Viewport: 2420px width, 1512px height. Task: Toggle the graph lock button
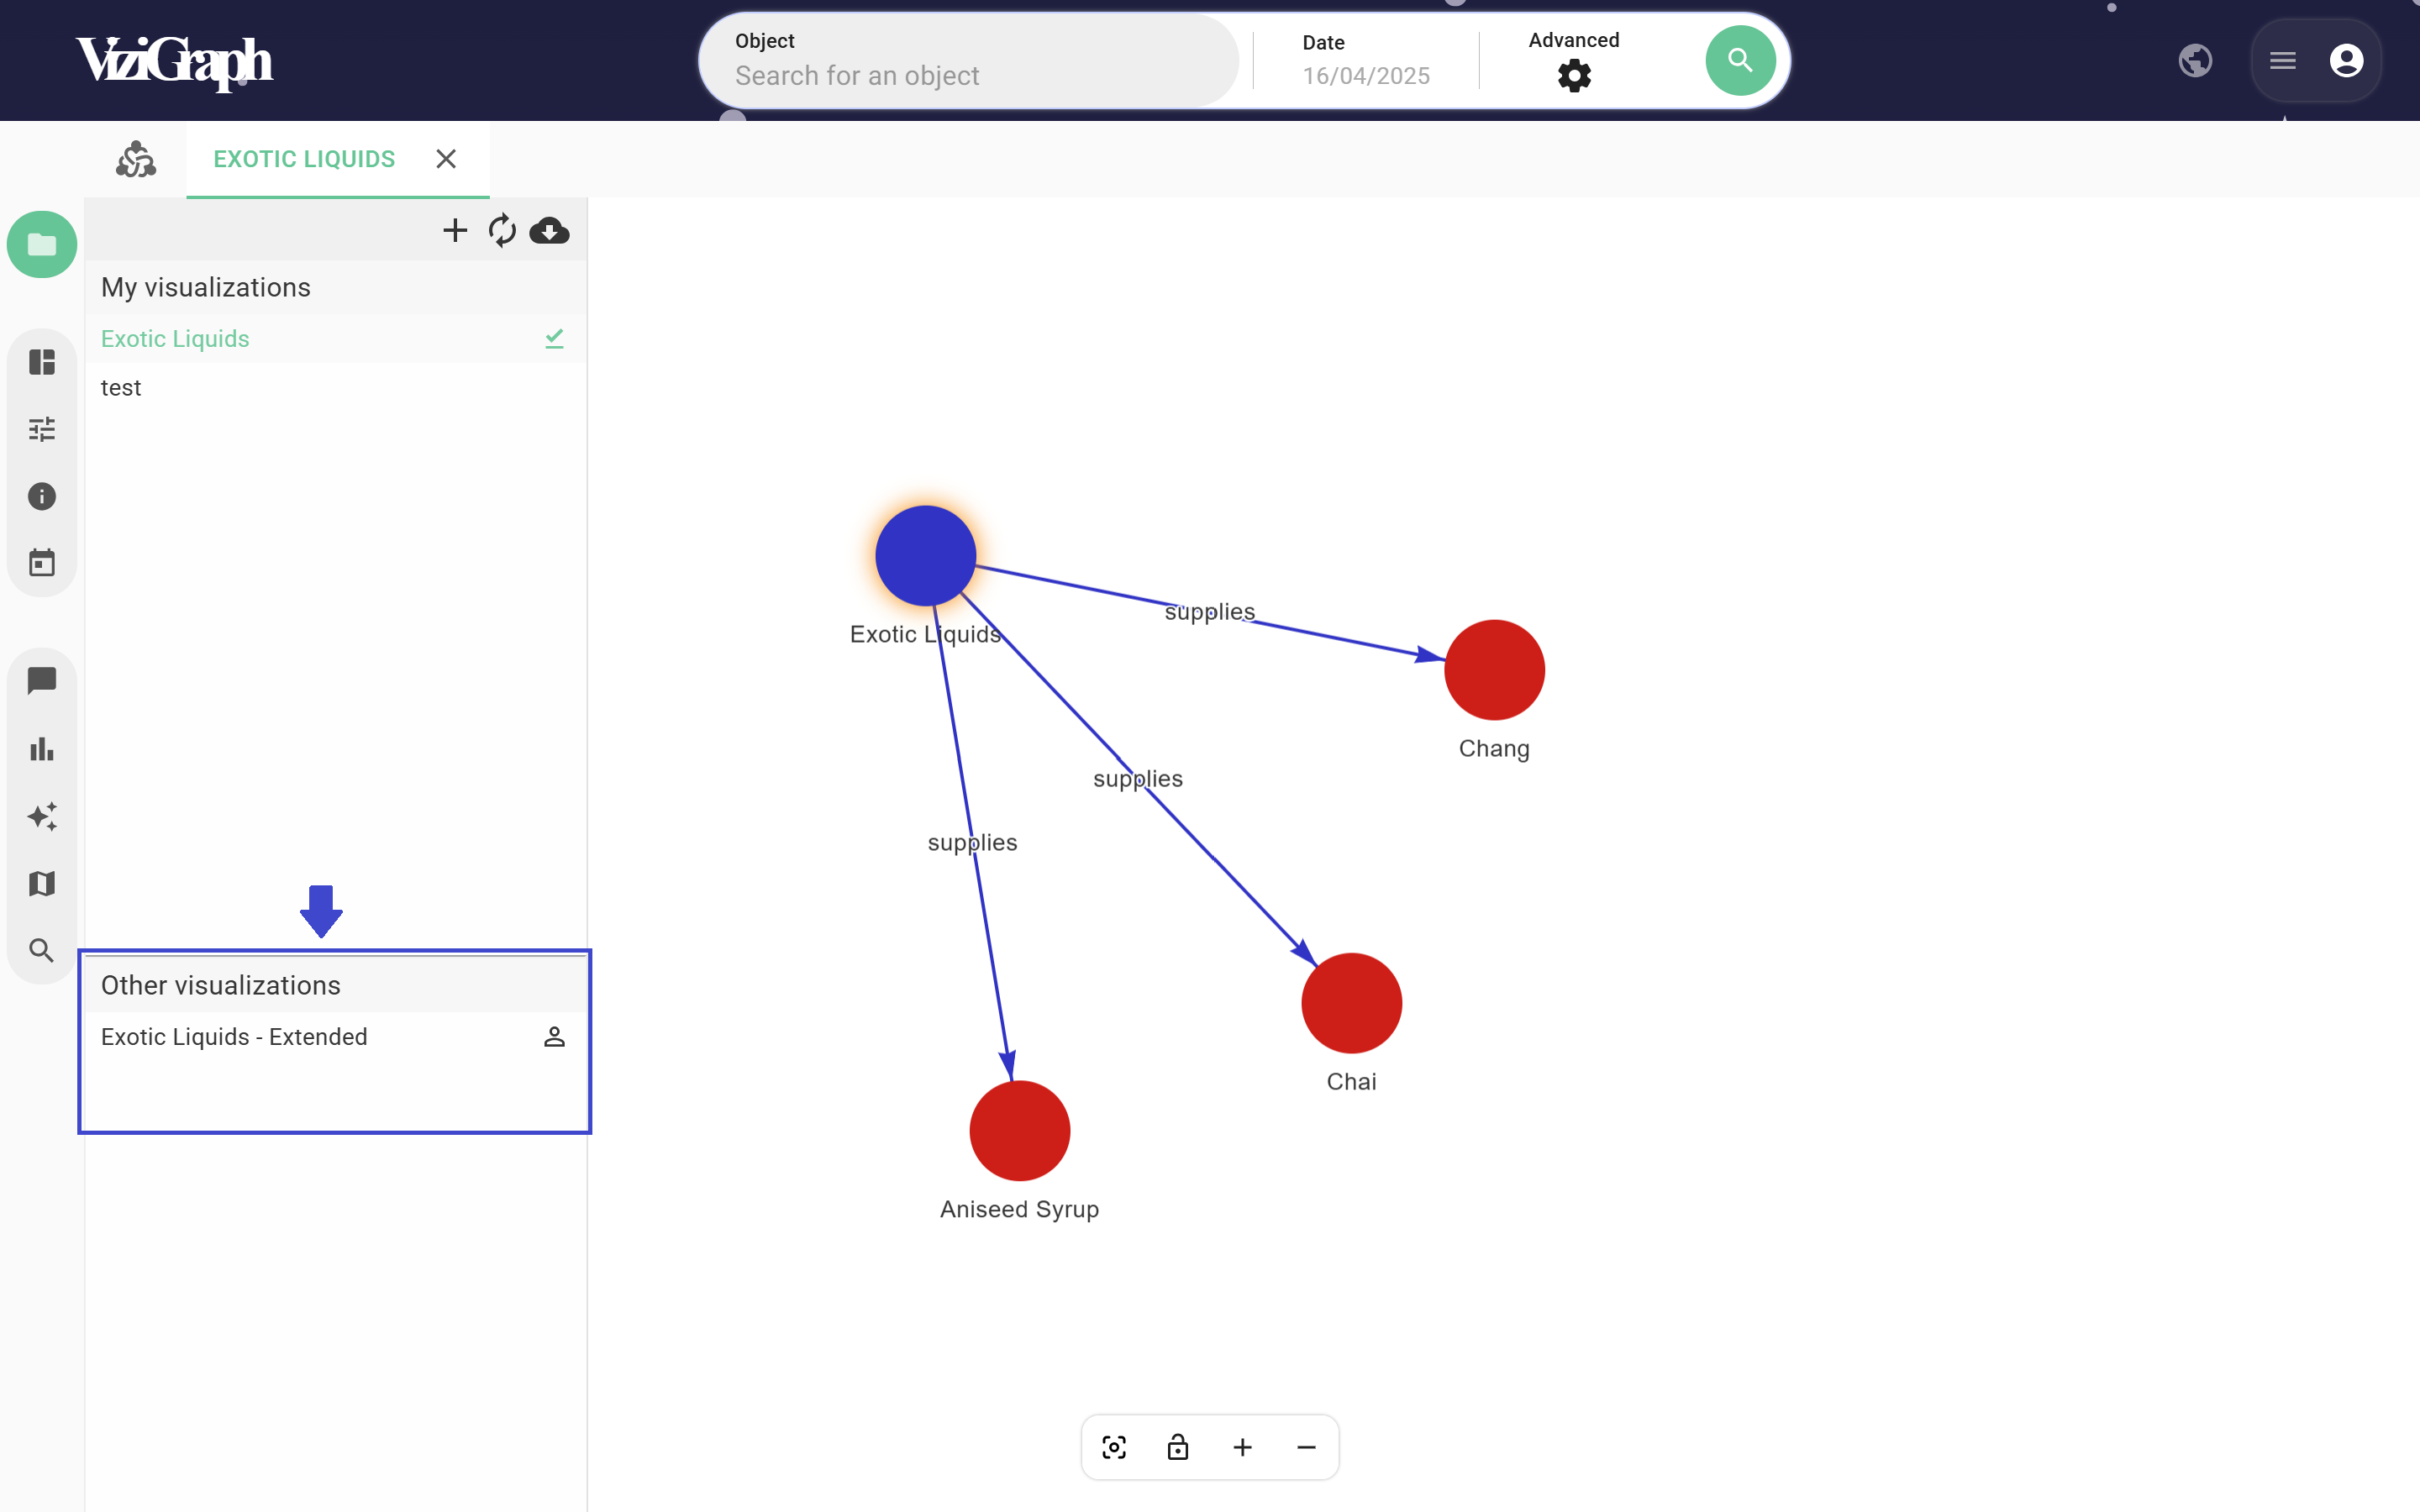pos(1178,1447)
